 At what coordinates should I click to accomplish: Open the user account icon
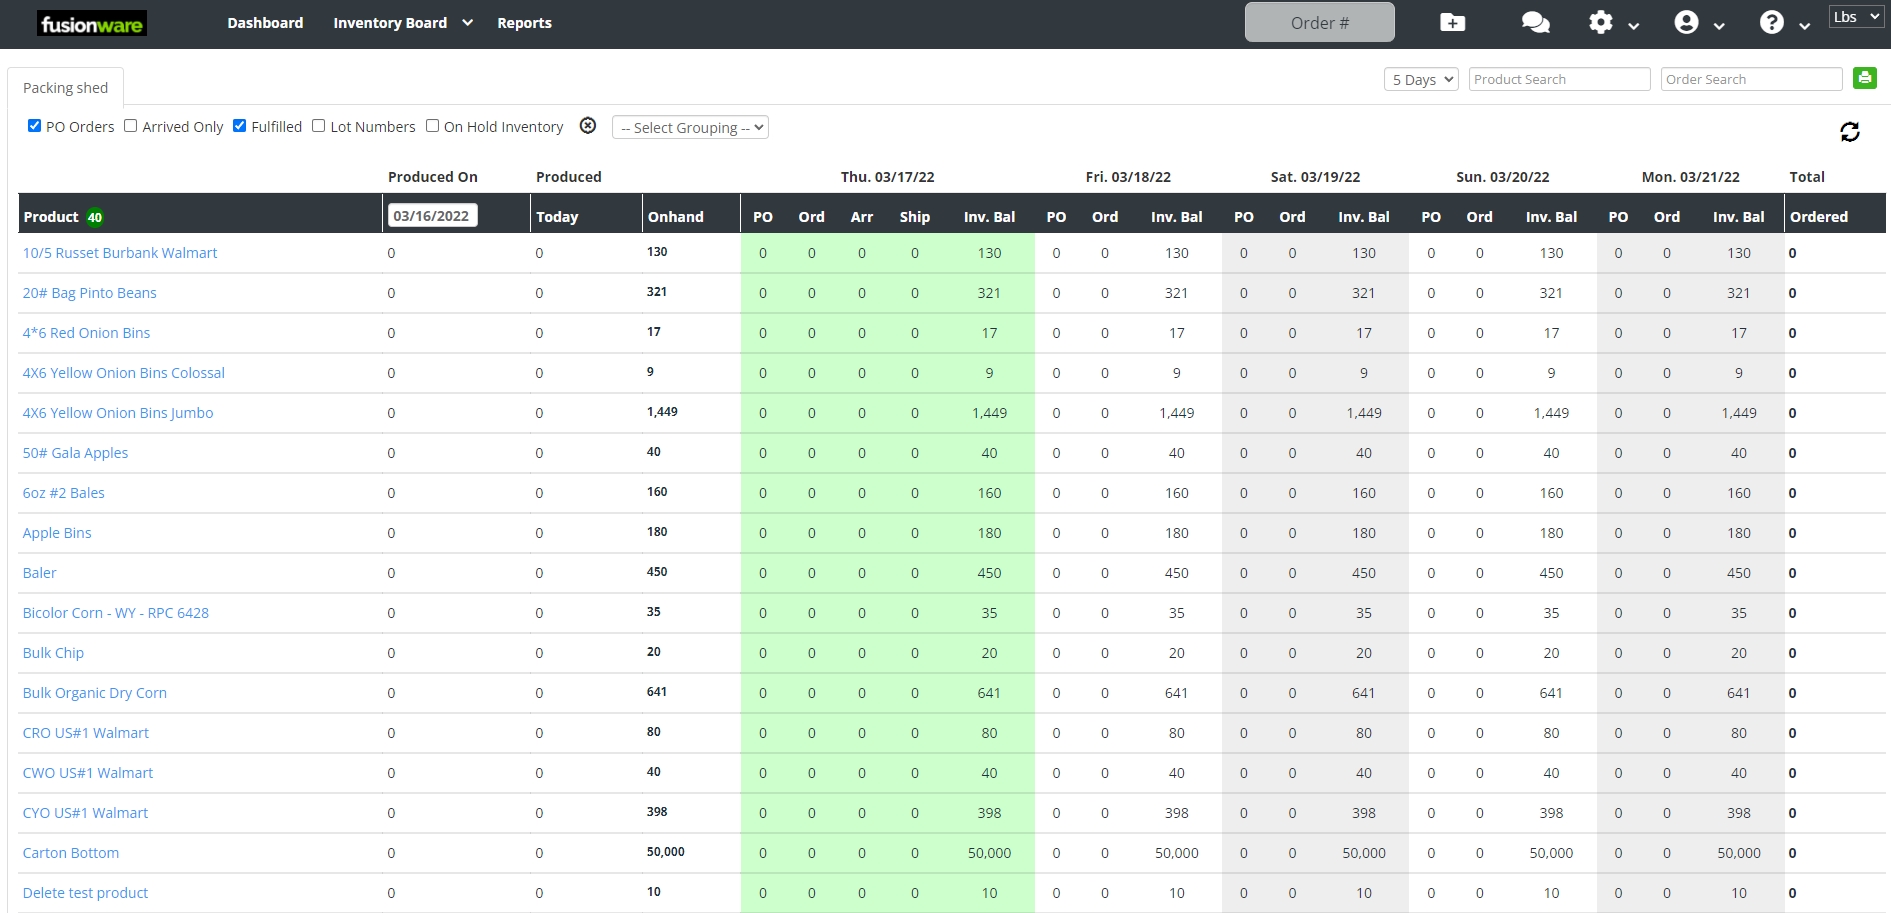point(1688,22)
